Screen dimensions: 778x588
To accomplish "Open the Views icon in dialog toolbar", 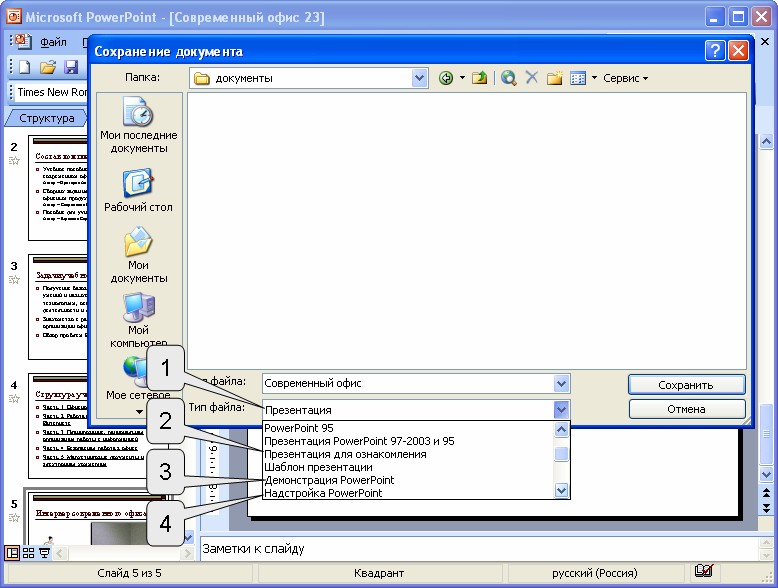I will (x=578, y=78).
